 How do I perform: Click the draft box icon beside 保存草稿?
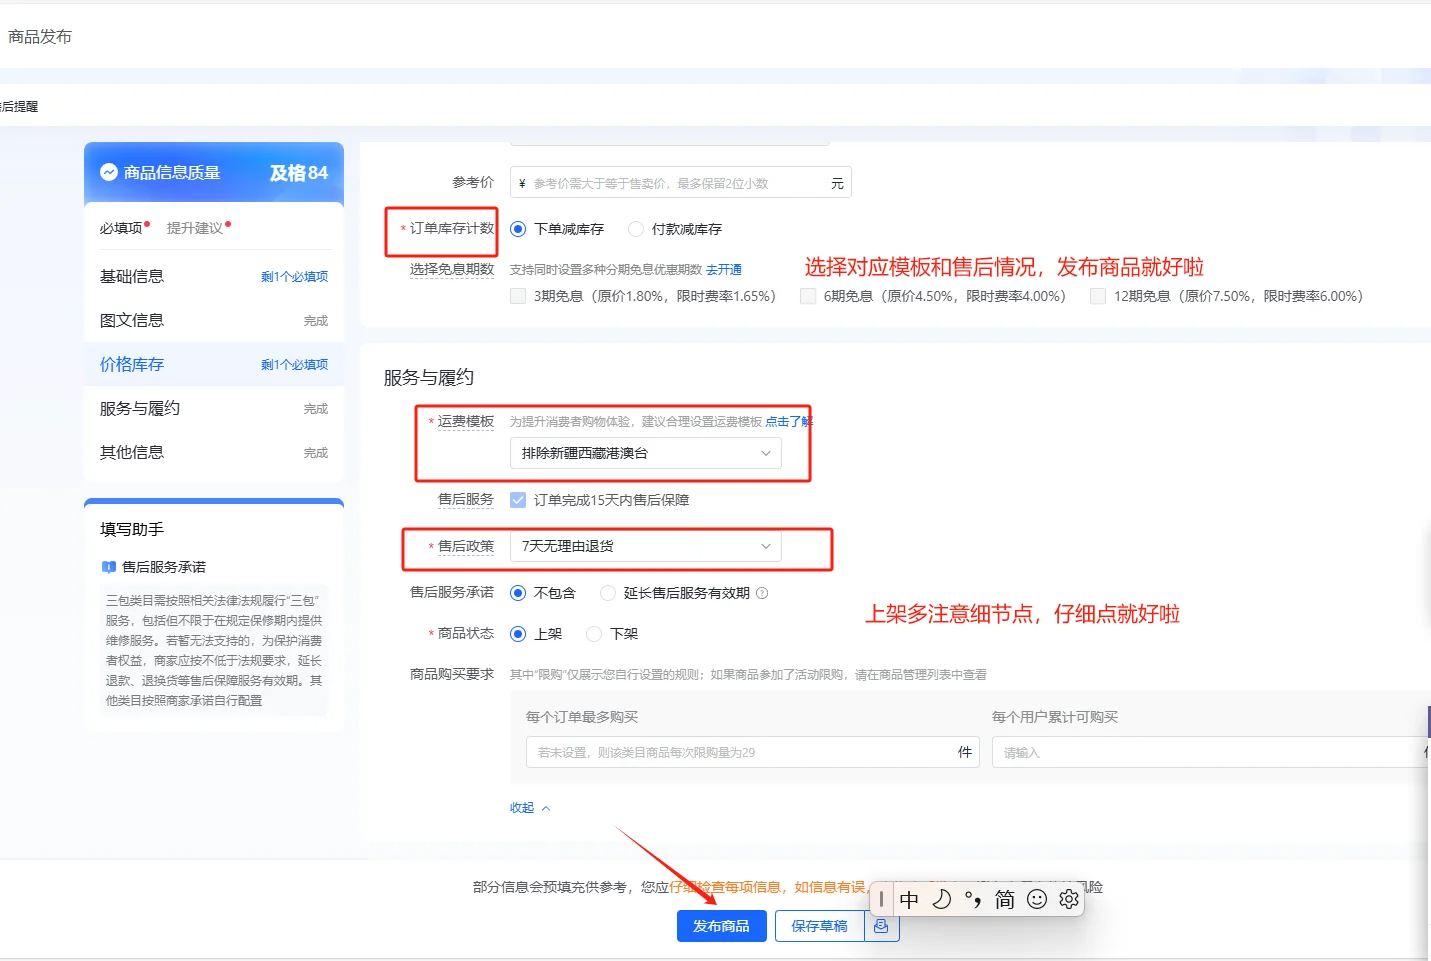pos(881,926)
